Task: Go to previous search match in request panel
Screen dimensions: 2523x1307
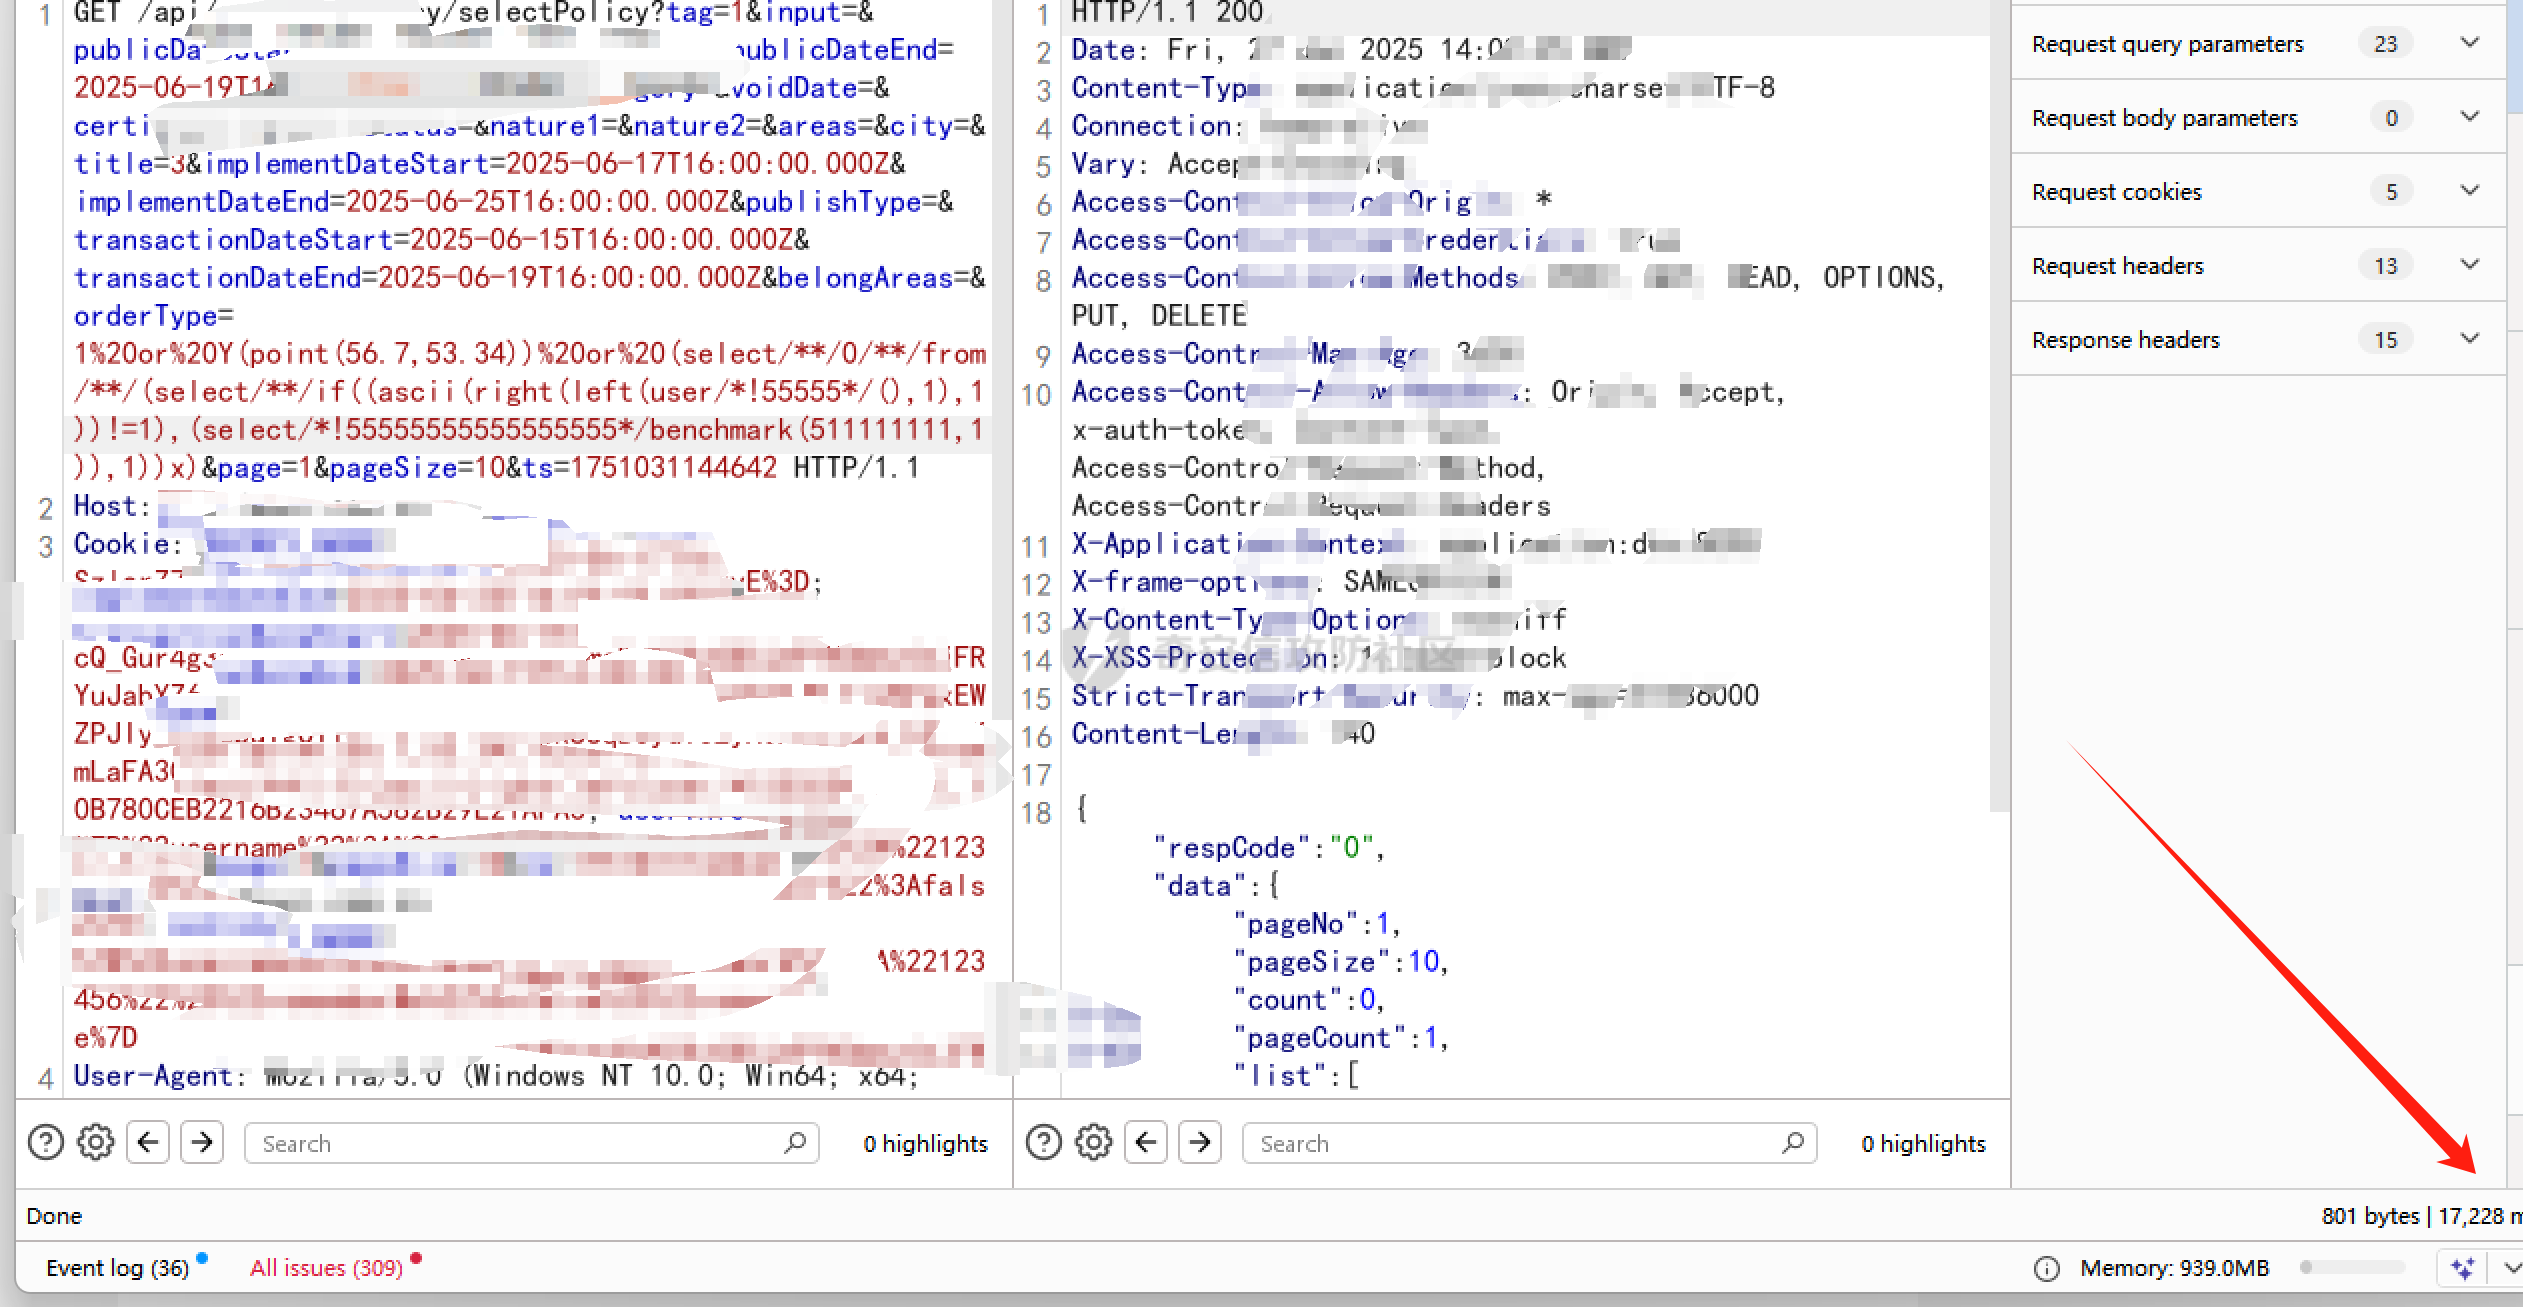Action: click(x=148, y=1142)
